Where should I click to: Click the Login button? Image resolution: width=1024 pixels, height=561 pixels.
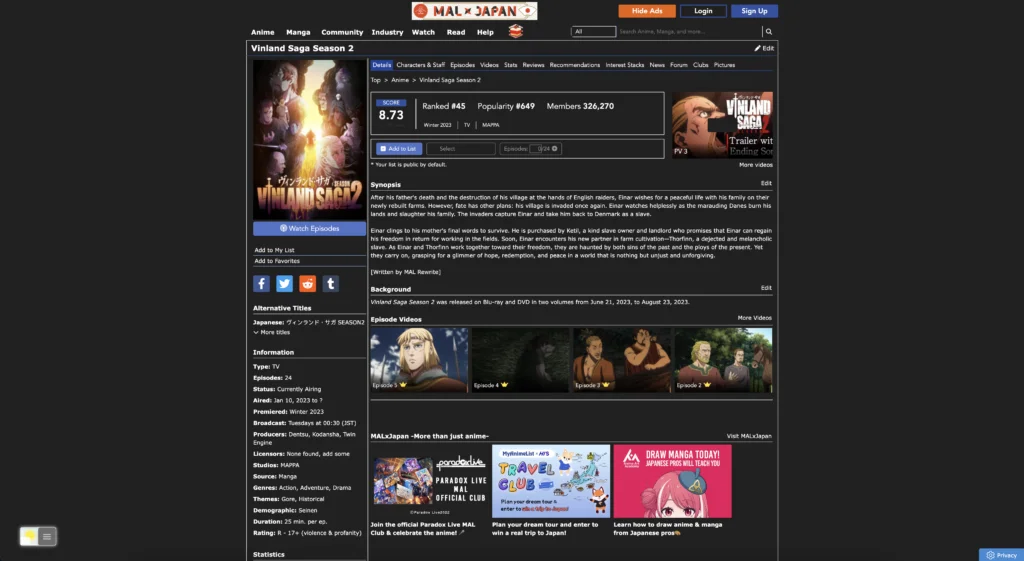point(703,11)
